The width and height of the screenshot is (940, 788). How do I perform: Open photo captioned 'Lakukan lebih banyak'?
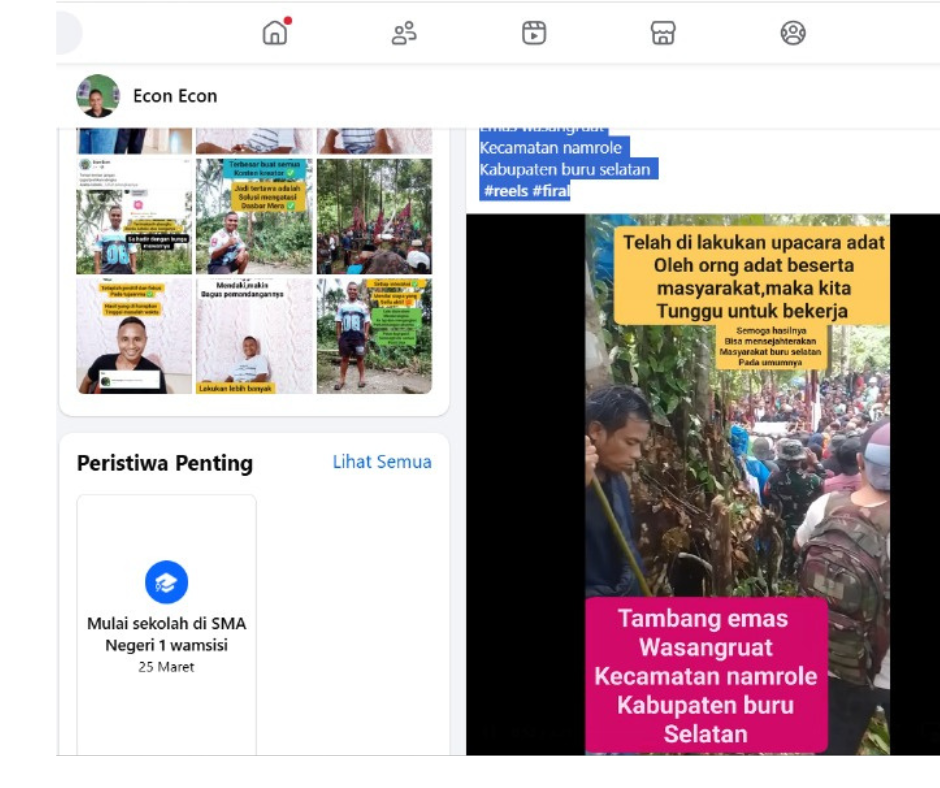coord(254,336)
